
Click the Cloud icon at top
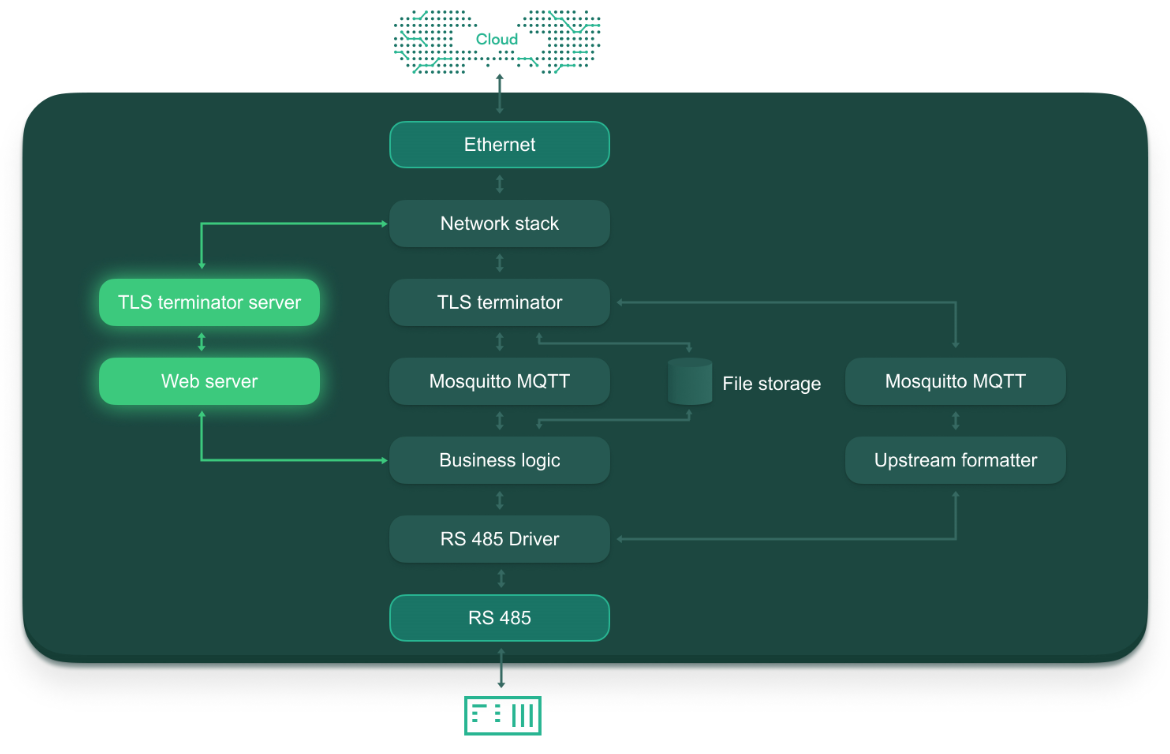497,40
